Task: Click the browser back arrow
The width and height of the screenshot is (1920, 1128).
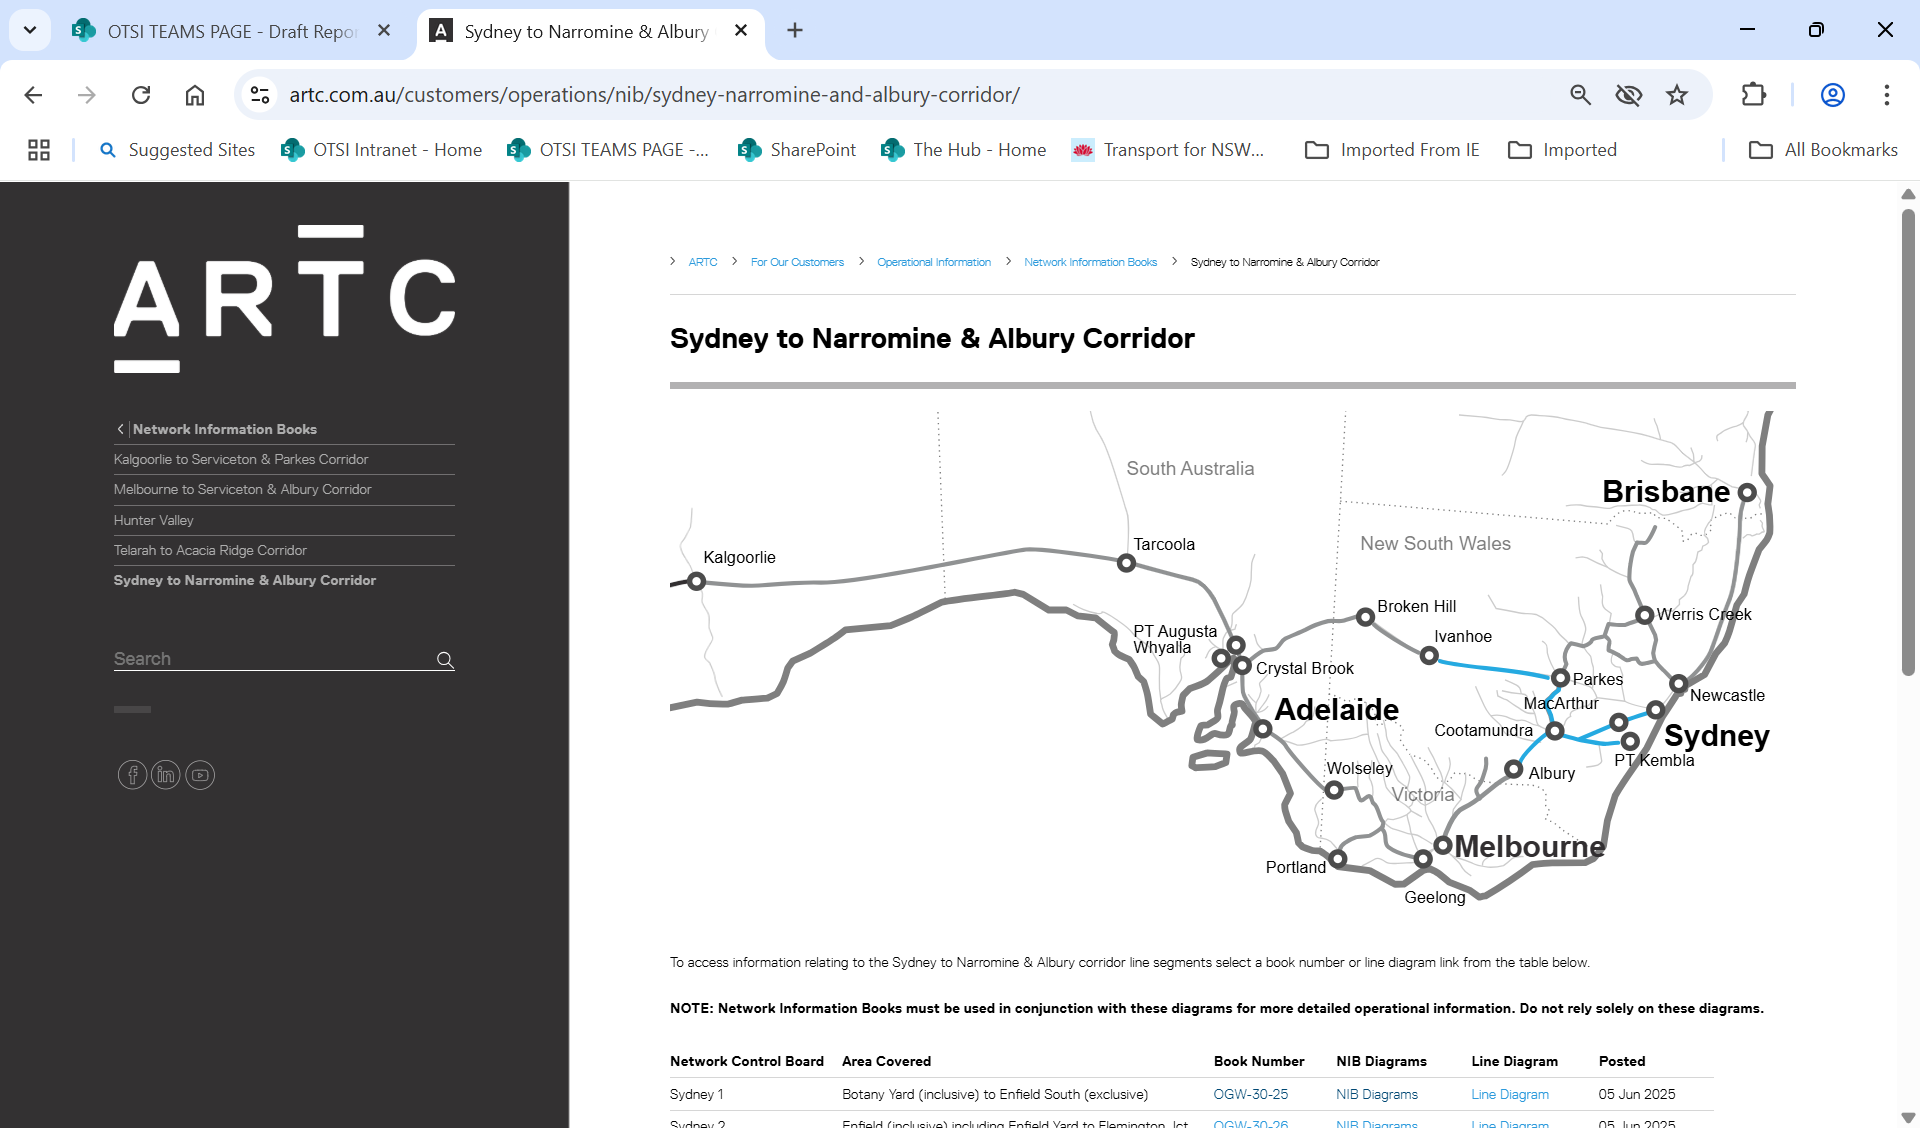Action: pyautogui.click(x=33, y=95)
